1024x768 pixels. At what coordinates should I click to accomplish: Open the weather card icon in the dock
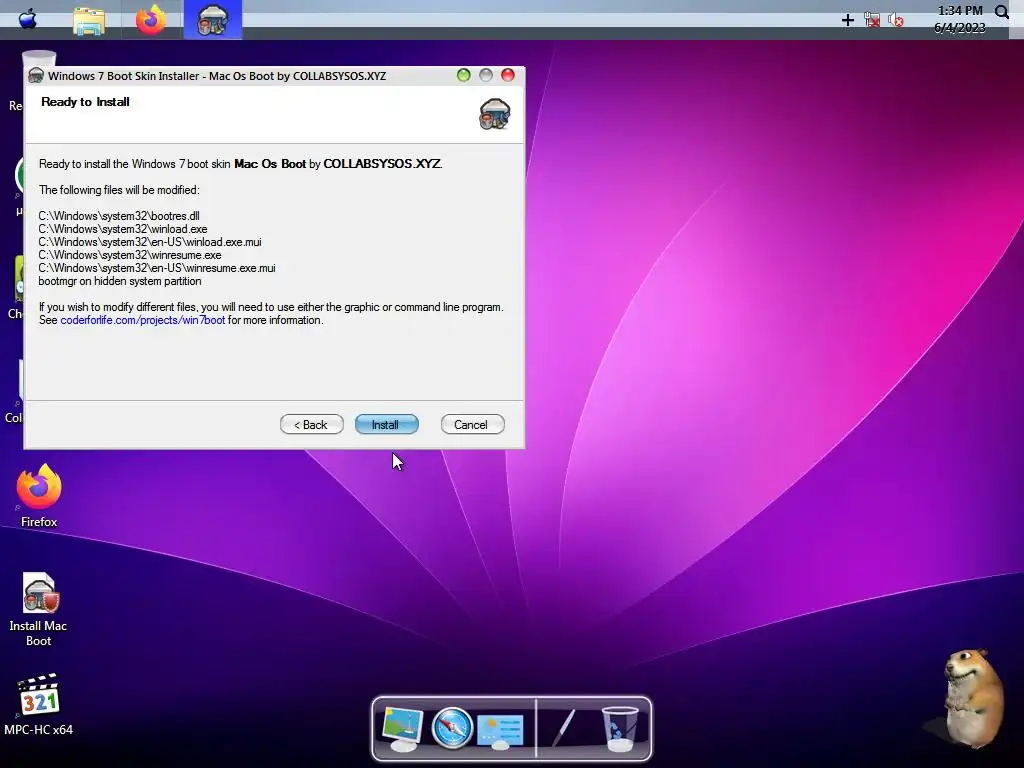(x=500, y=731)
